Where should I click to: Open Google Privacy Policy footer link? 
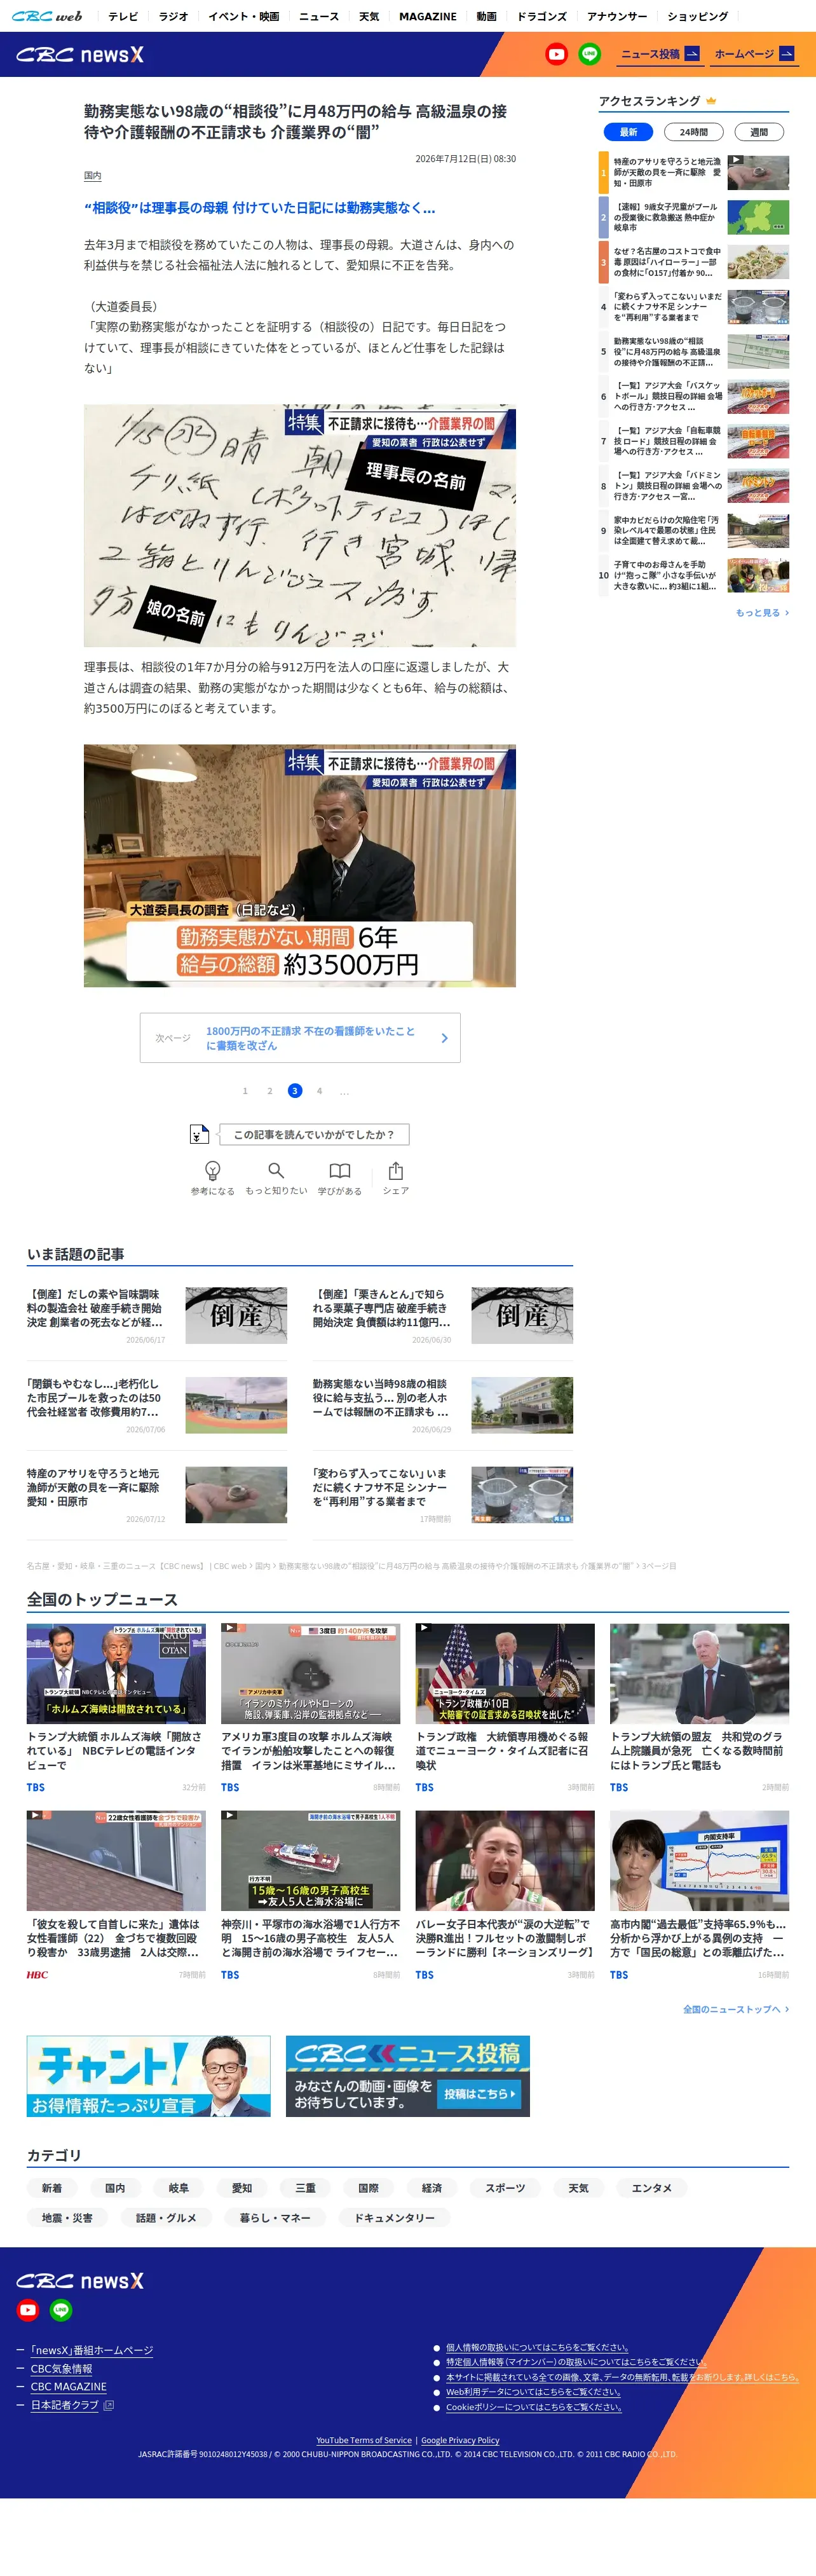[460, 2440]
